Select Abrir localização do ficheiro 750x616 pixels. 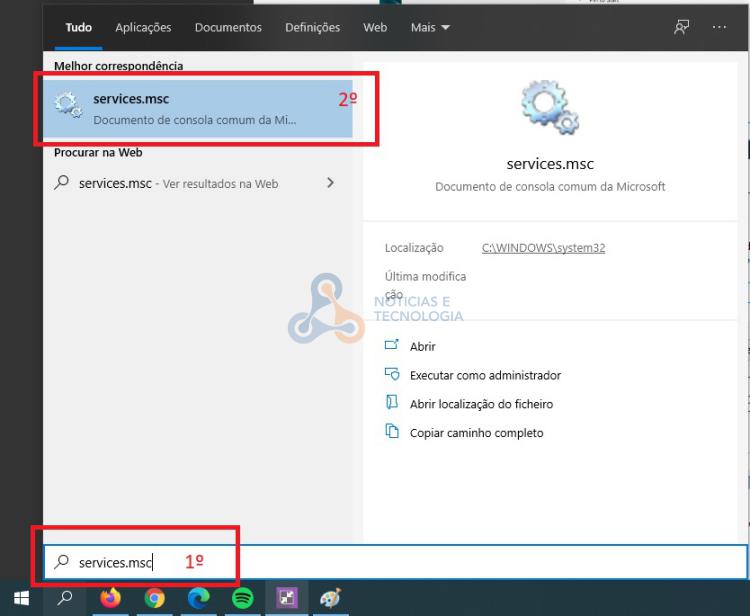point(481,404)
